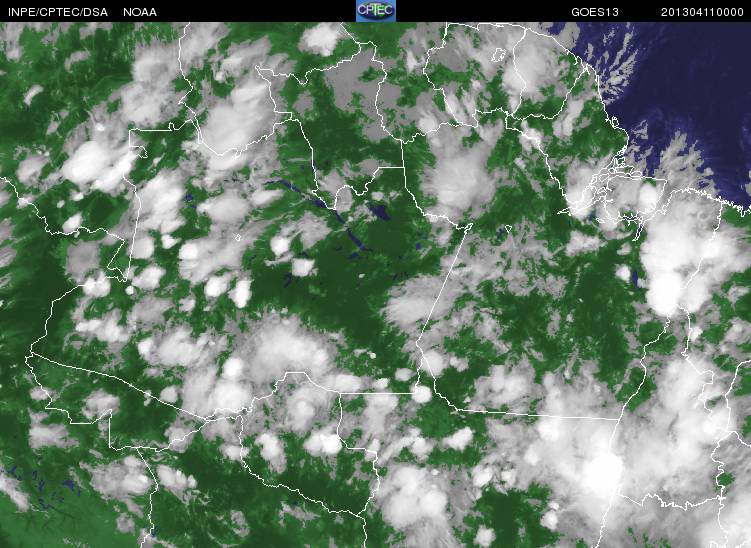Click the NOAA label in the header

[140, 12]
